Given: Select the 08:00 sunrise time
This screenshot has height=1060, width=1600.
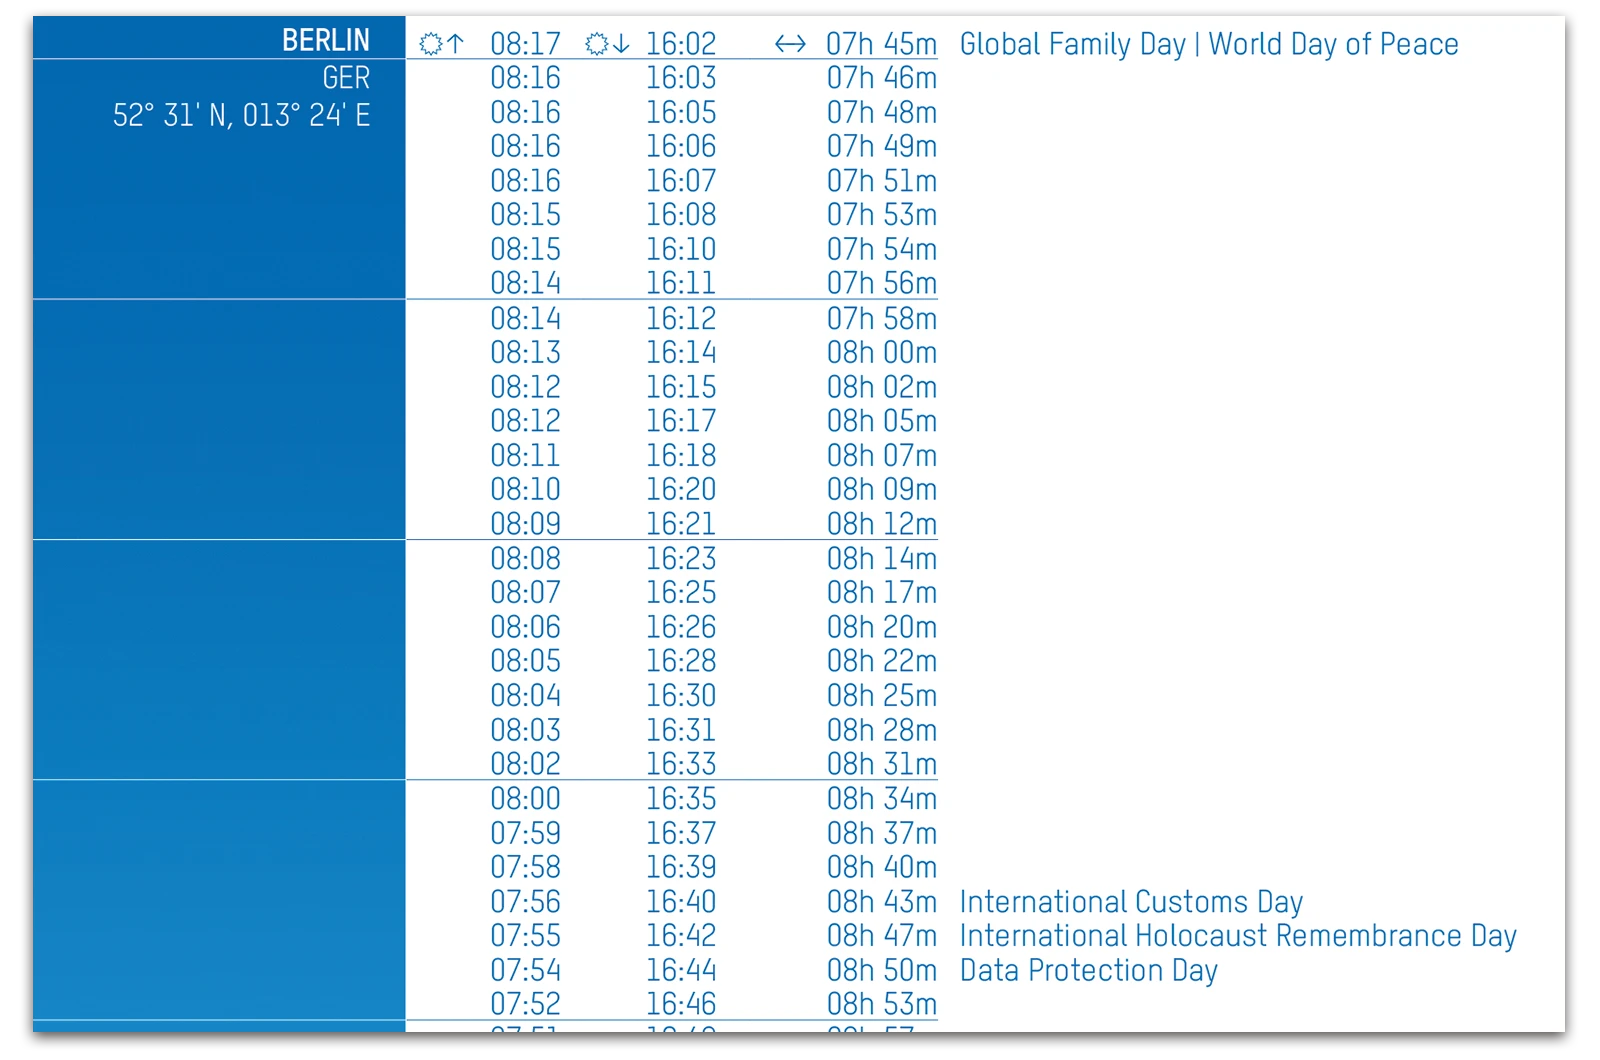Looking at the screenshot, I should click(525, 799).
